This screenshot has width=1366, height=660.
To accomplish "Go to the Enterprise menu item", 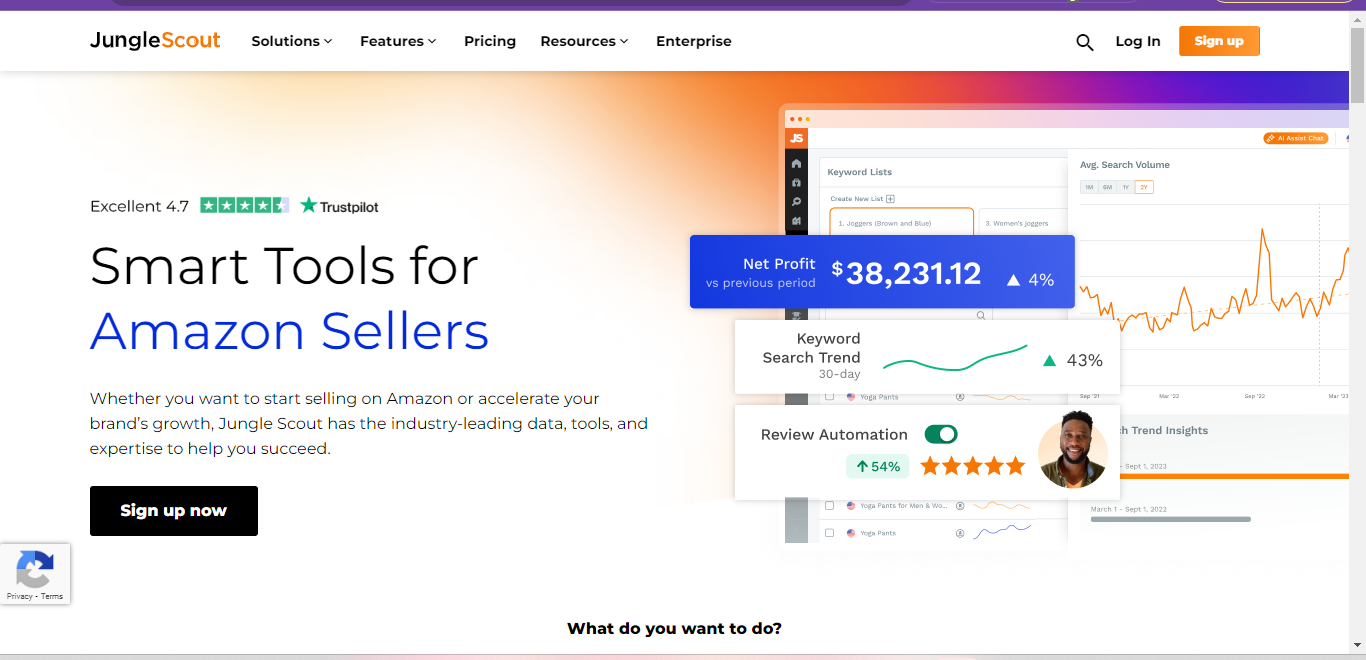I will pyautogui.click(x=693, y=41).
